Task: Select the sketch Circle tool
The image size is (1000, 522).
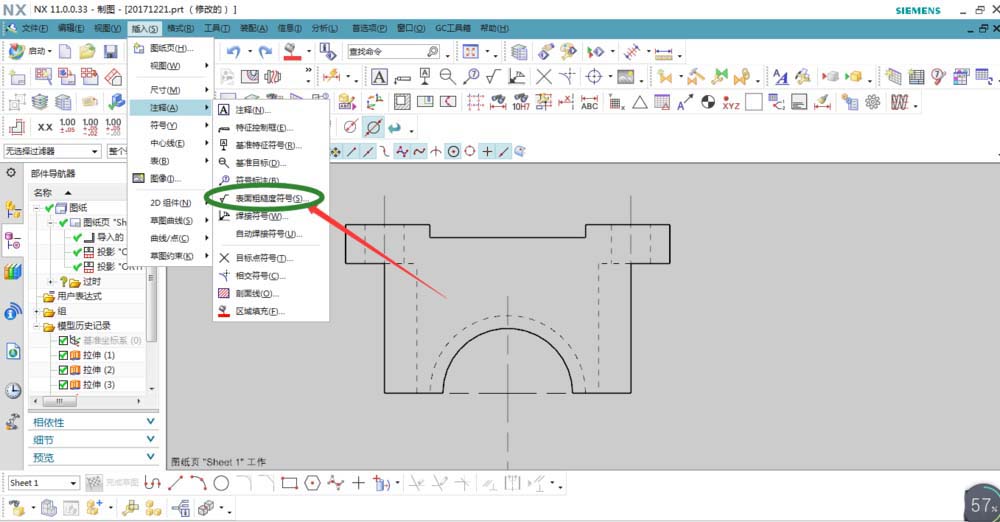Action: 221,483
